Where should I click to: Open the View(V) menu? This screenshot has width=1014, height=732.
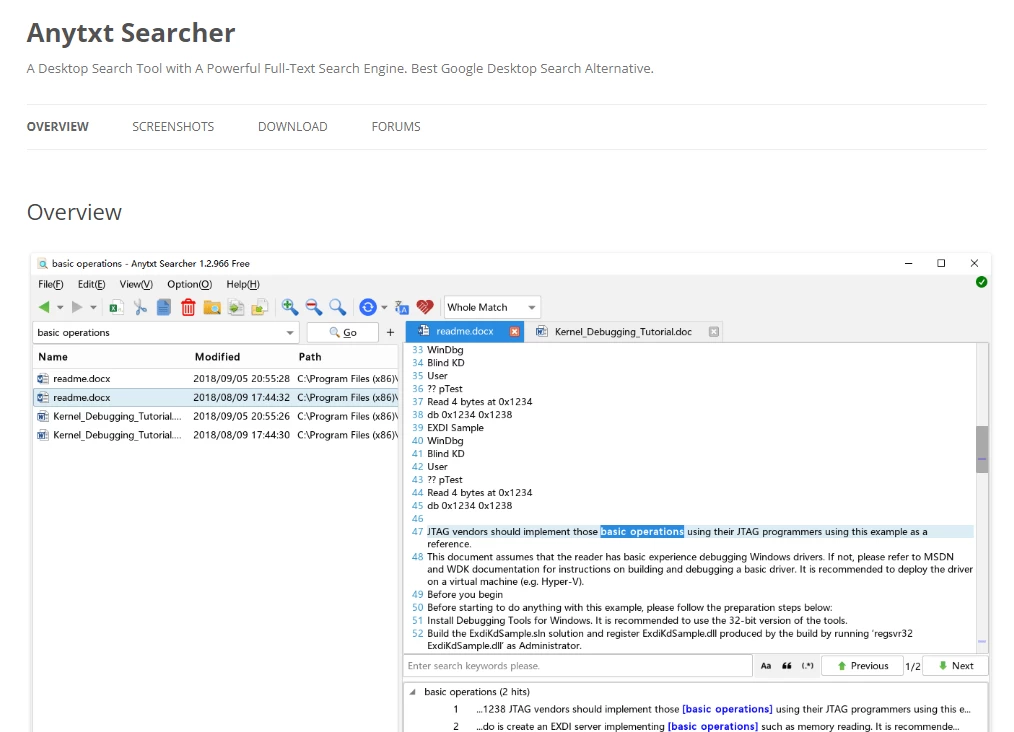pos(136,285)
